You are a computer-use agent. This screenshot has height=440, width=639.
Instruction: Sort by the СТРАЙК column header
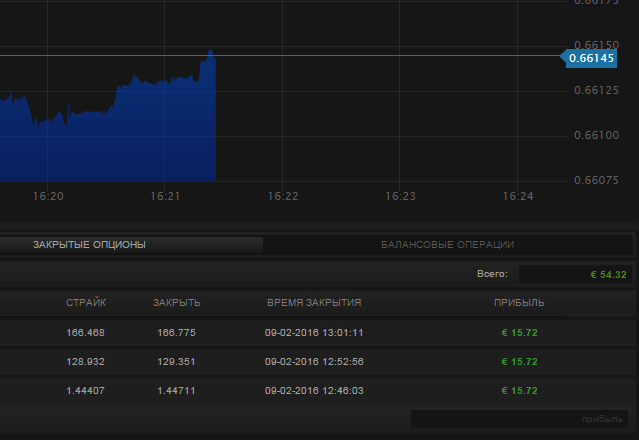pyautogui.click(x=86, y=302)
